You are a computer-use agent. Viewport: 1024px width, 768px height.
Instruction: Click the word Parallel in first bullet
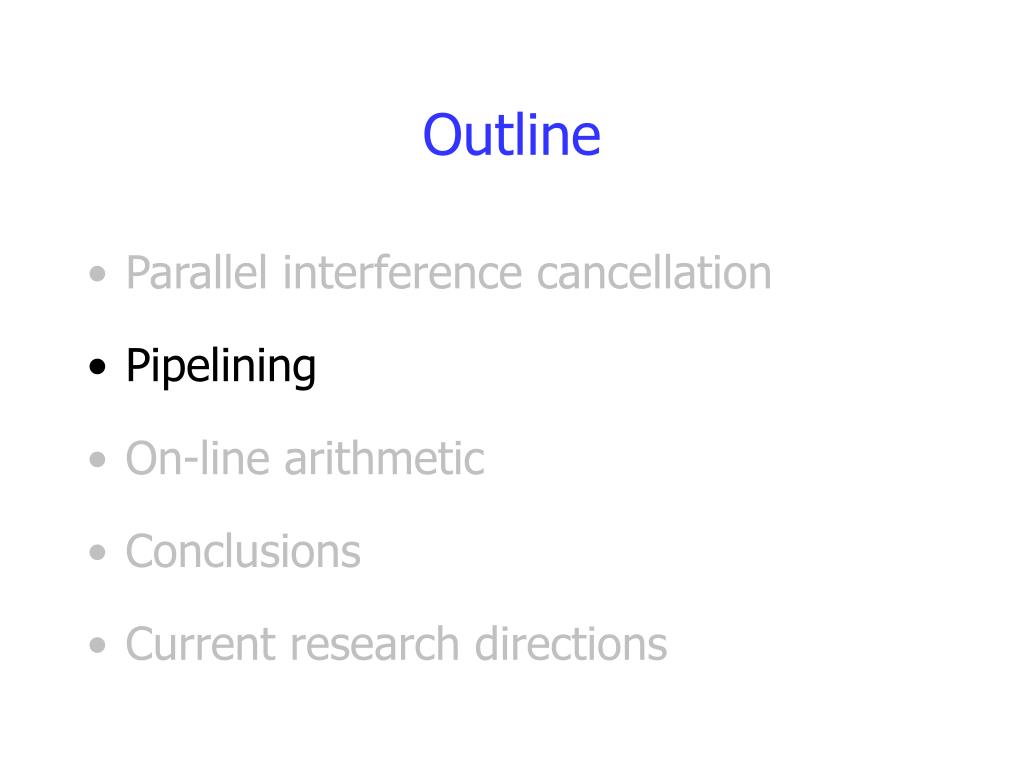click(197, 273)
